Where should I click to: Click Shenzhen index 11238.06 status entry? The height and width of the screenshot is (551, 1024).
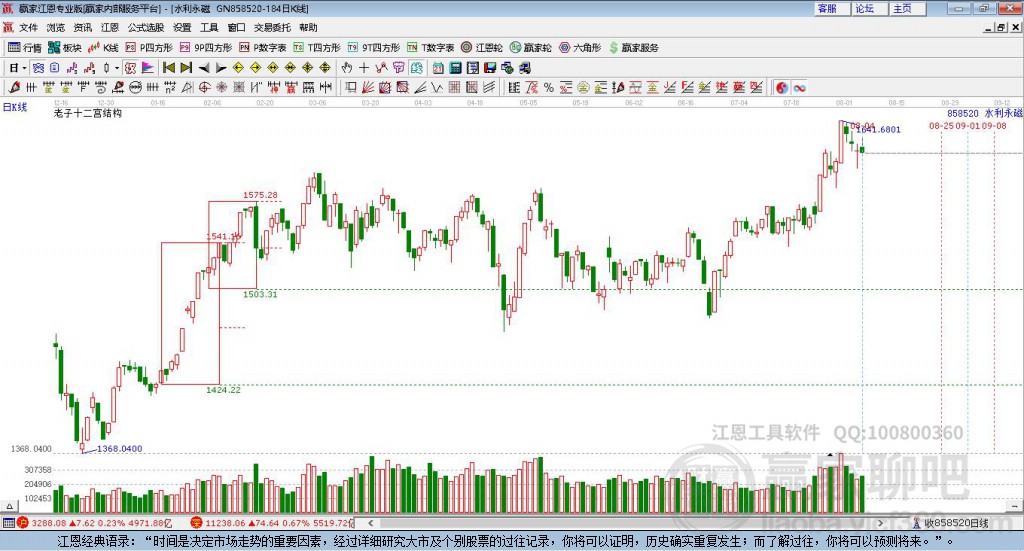(x=273, y=523)
